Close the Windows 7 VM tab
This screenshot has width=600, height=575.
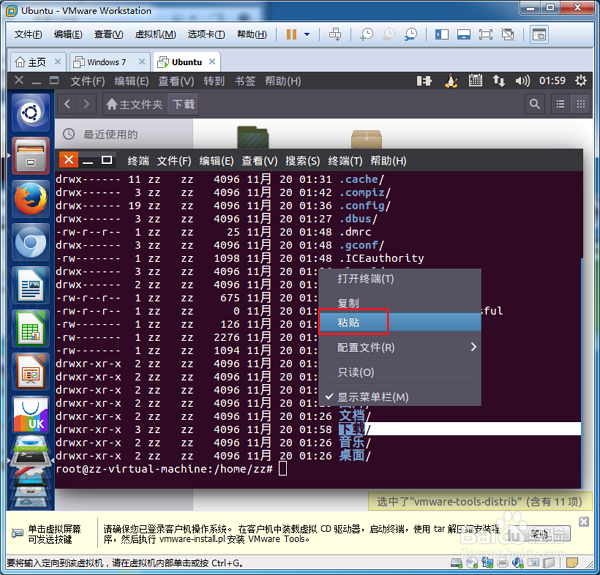click(142, 62)
